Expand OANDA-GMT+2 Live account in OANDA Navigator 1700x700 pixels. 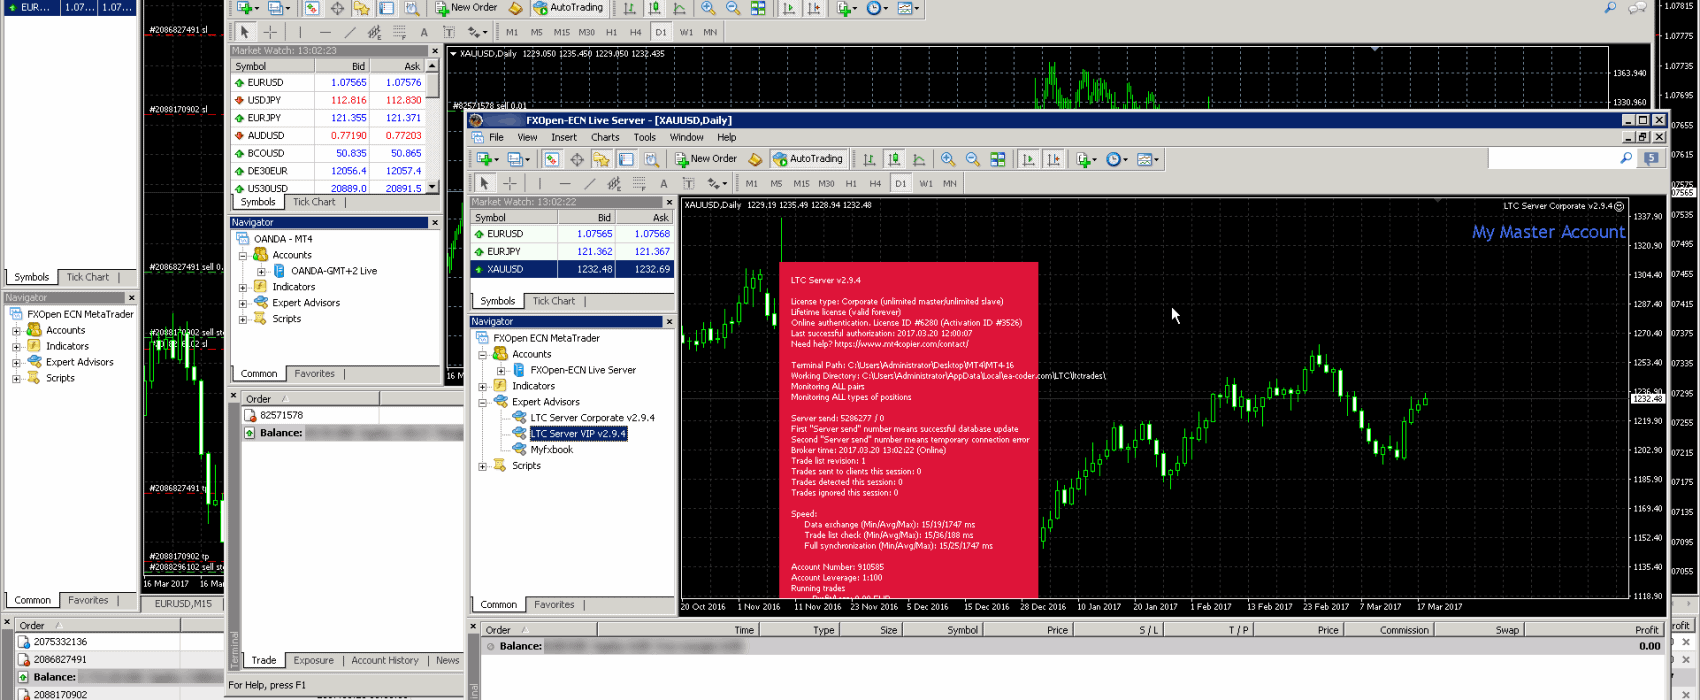[262, 271]
